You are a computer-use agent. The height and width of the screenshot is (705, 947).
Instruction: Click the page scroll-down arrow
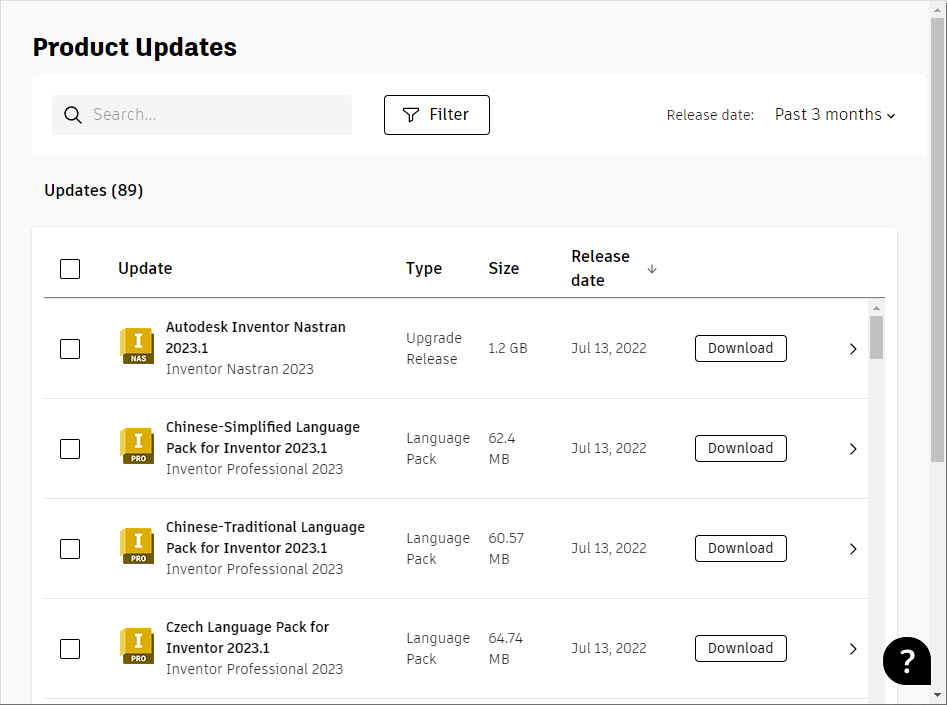(x=937, y=695)
